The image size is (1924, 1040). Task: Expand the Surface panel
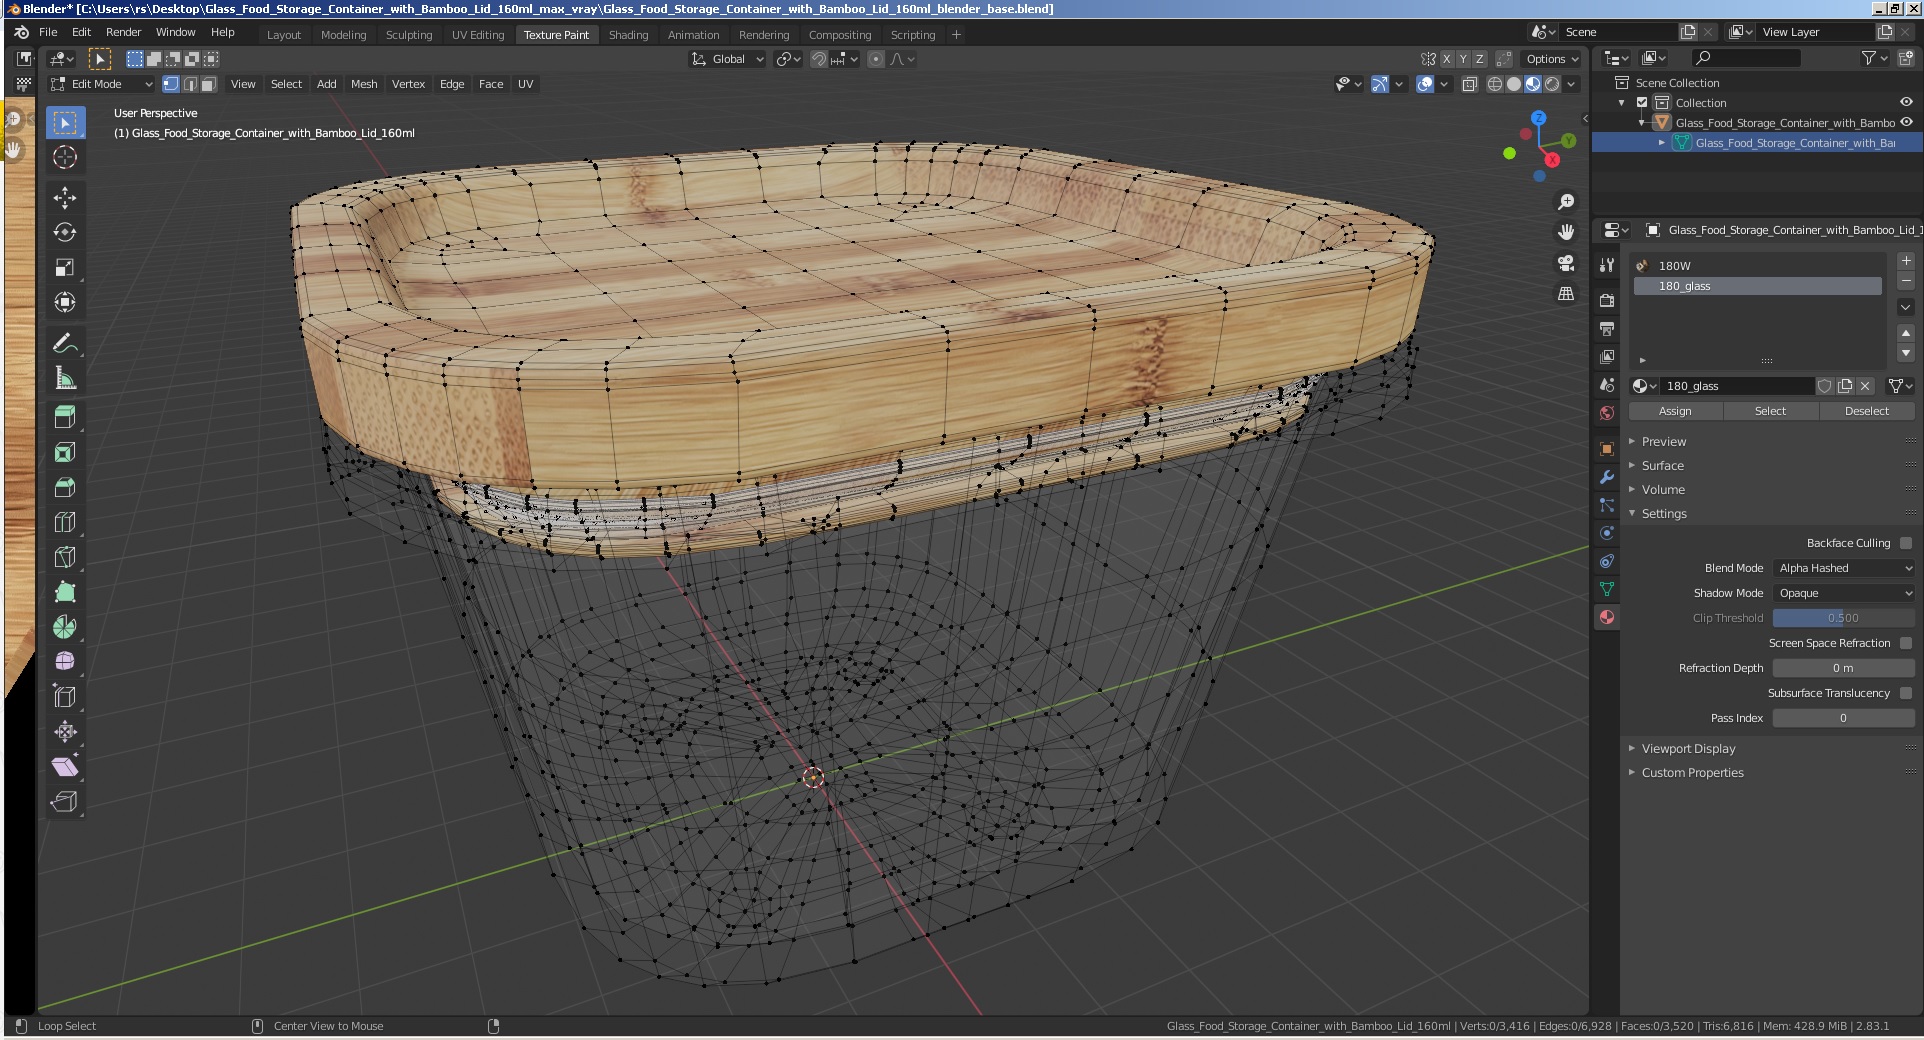pyautogui.click(x=1662, y=465)
